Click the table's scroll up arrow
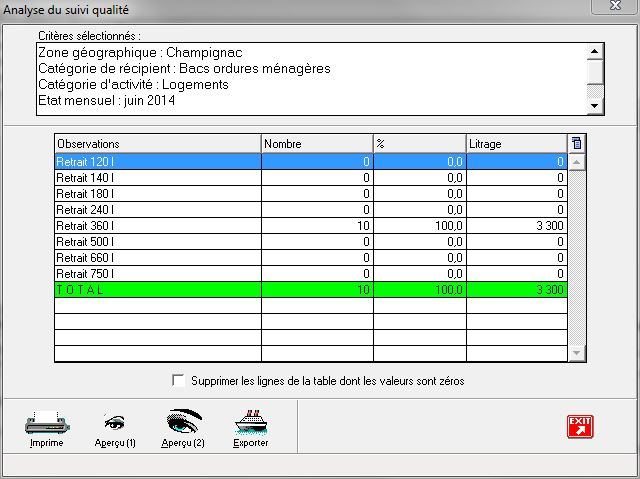The height and width of the screenshot is (479, 640). point(577,161)
